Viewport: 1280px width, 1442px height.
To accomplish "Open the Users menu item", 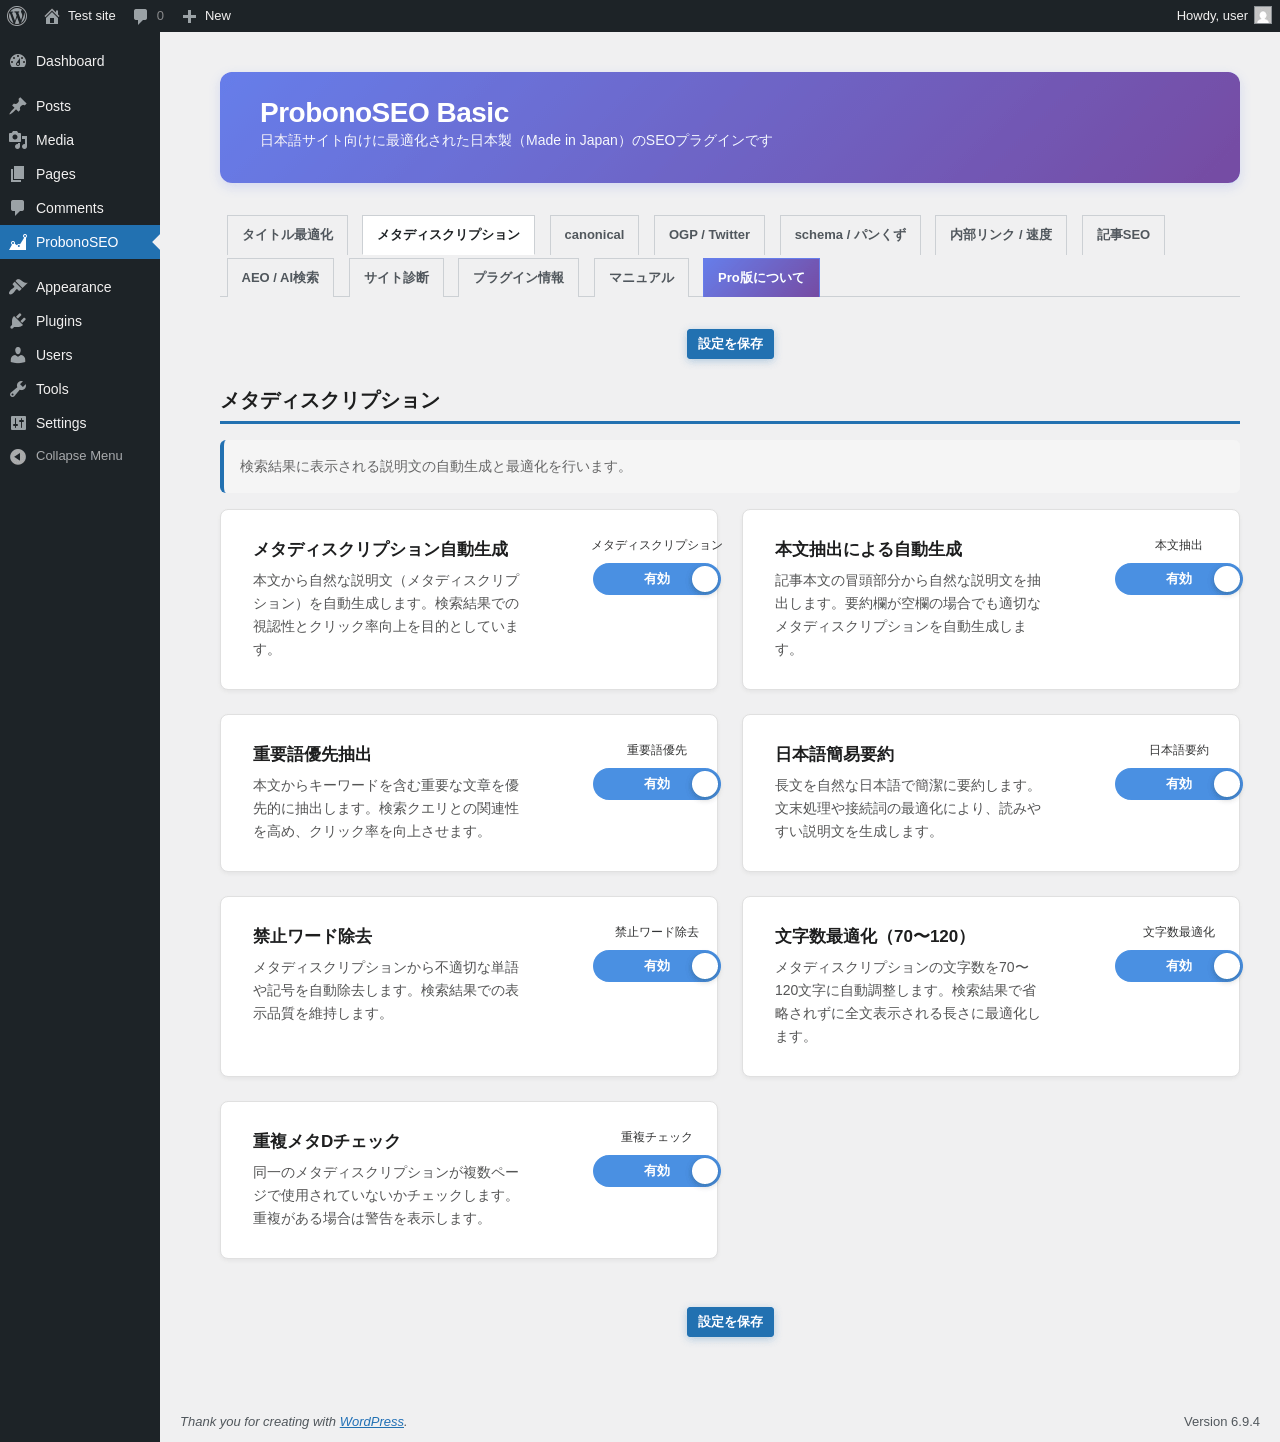I will (80, 355).
